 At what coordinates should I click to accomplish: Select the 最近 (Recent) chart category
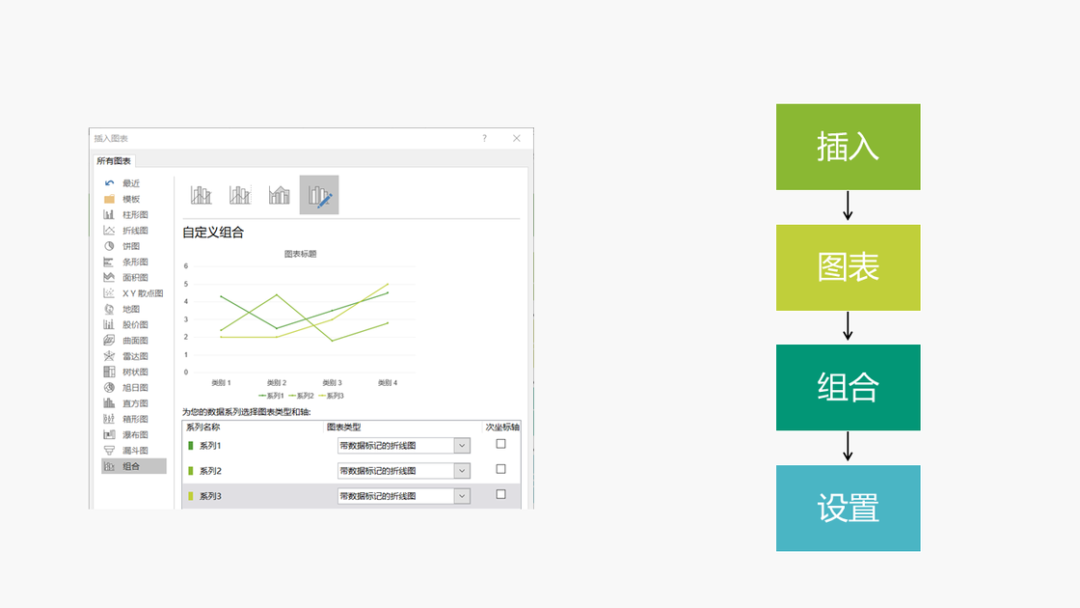131,183
